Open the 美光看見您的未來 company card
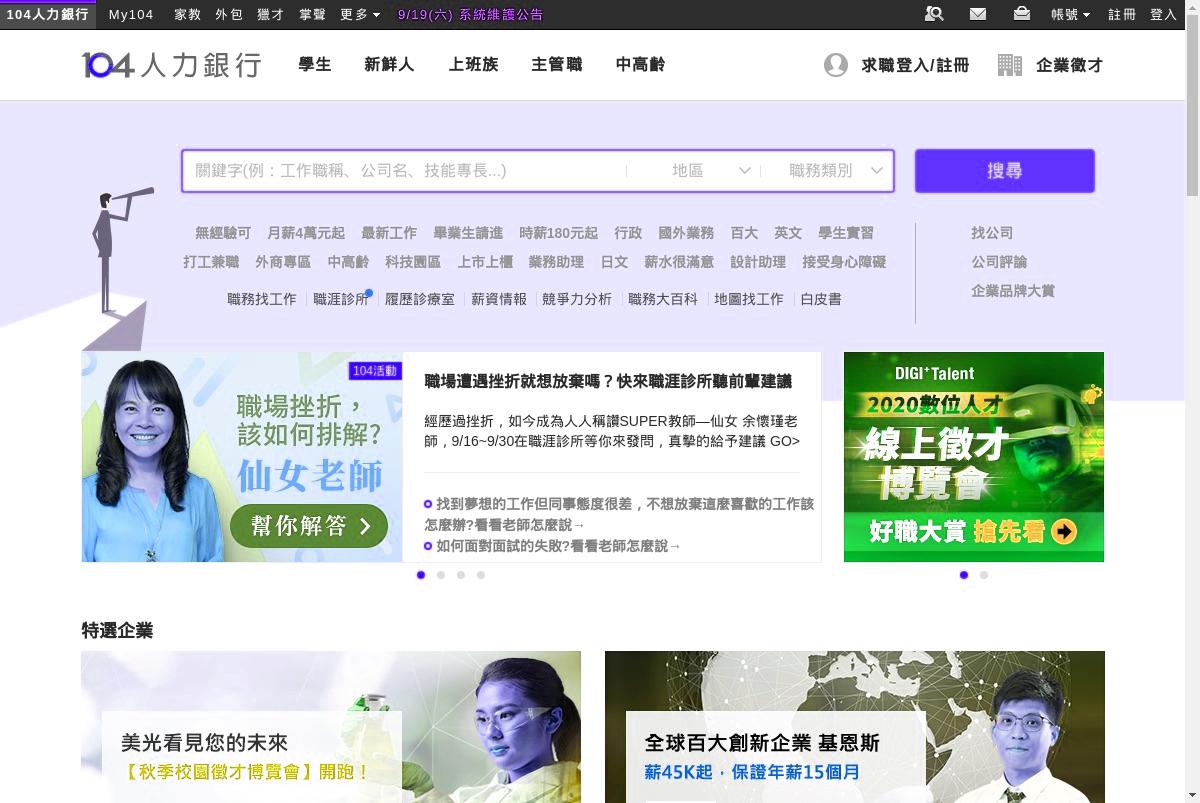Screen dimensions: 1200x803 [x=331, y=727]
